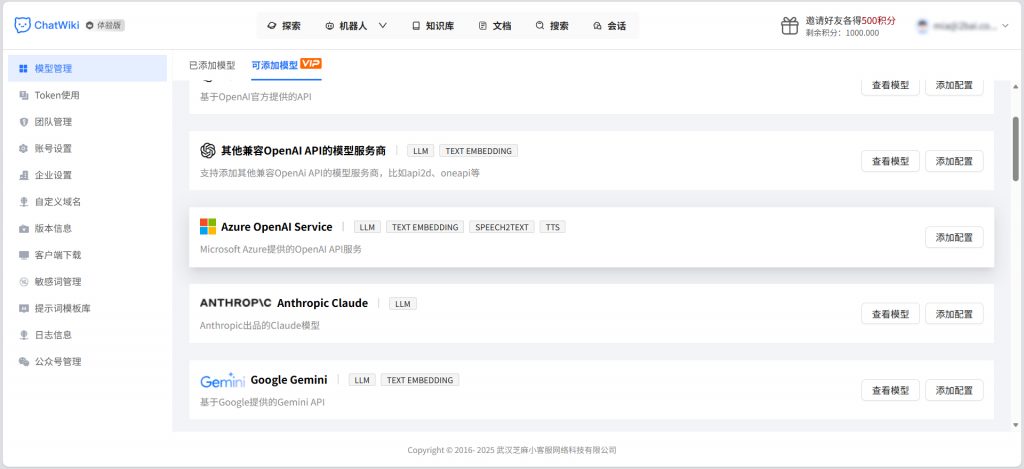Click the user avatar icon
Image resolution: width=1024 pixels, height=469 pixels.
pos(922,25)
